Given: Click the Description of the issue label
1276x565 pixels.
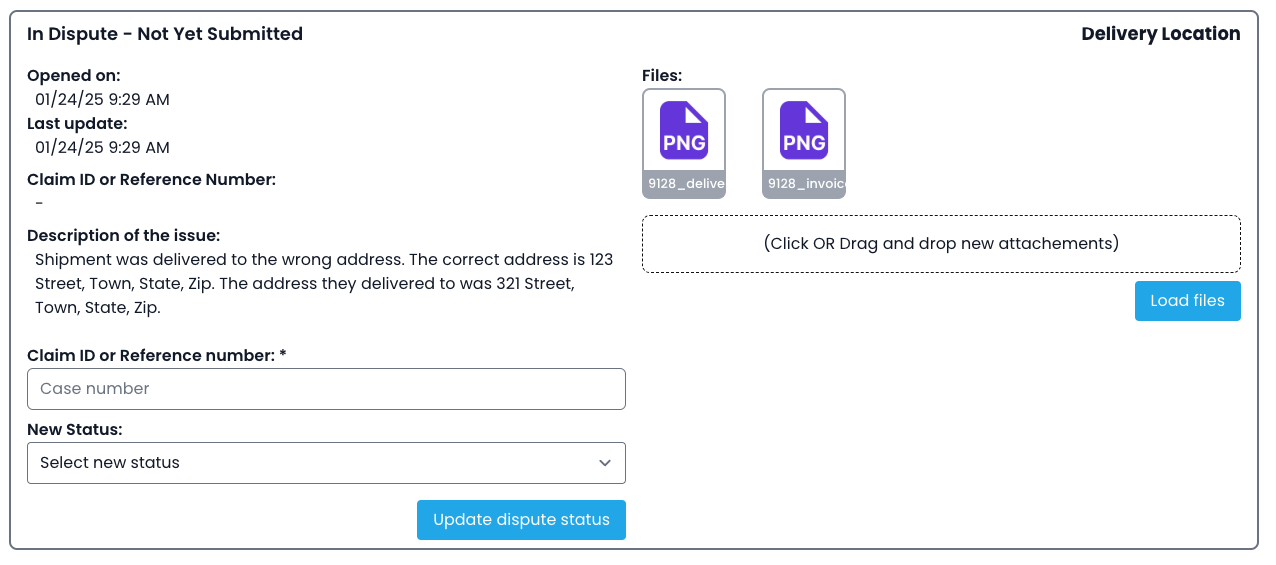Looking at the screenshot, I should [124, 236].
